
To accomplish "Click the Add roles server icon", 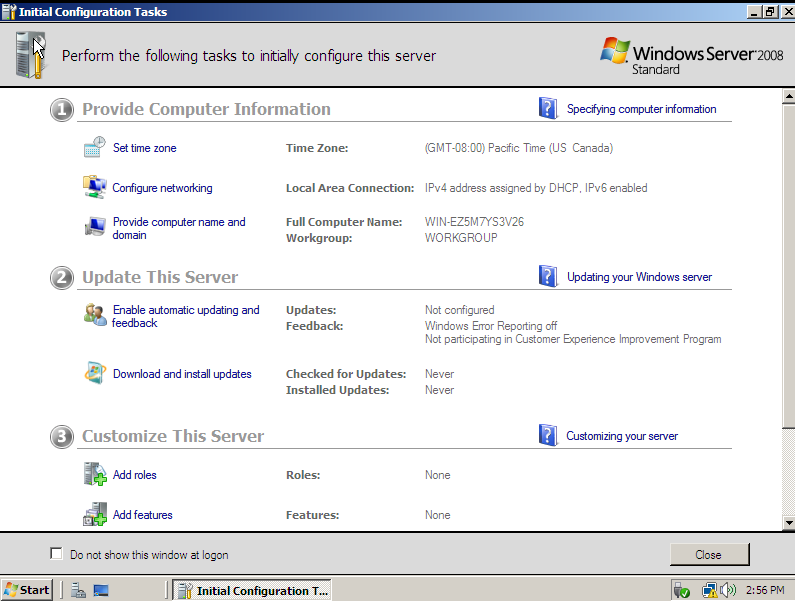I will (95, 474).
